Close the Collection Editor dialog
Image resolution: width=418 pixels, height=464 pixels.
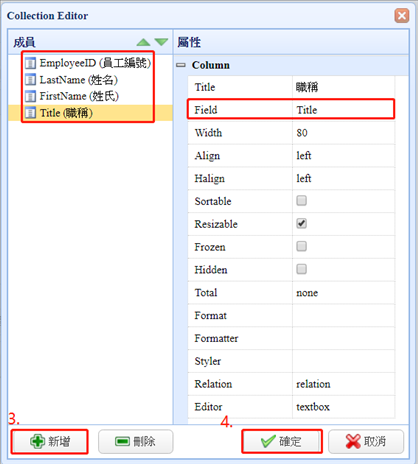click(x=402, y=16)
